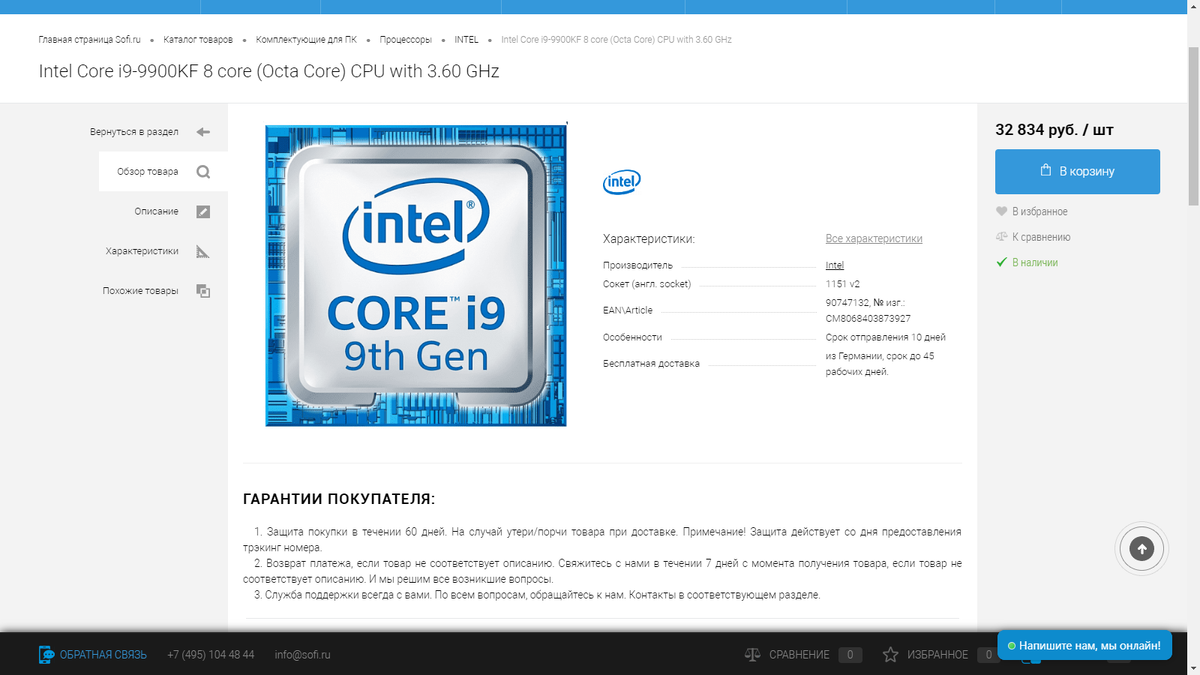Open Каталог товаров breadcrumb
Screen dimensions: 1200x675
tap(199, 40)
